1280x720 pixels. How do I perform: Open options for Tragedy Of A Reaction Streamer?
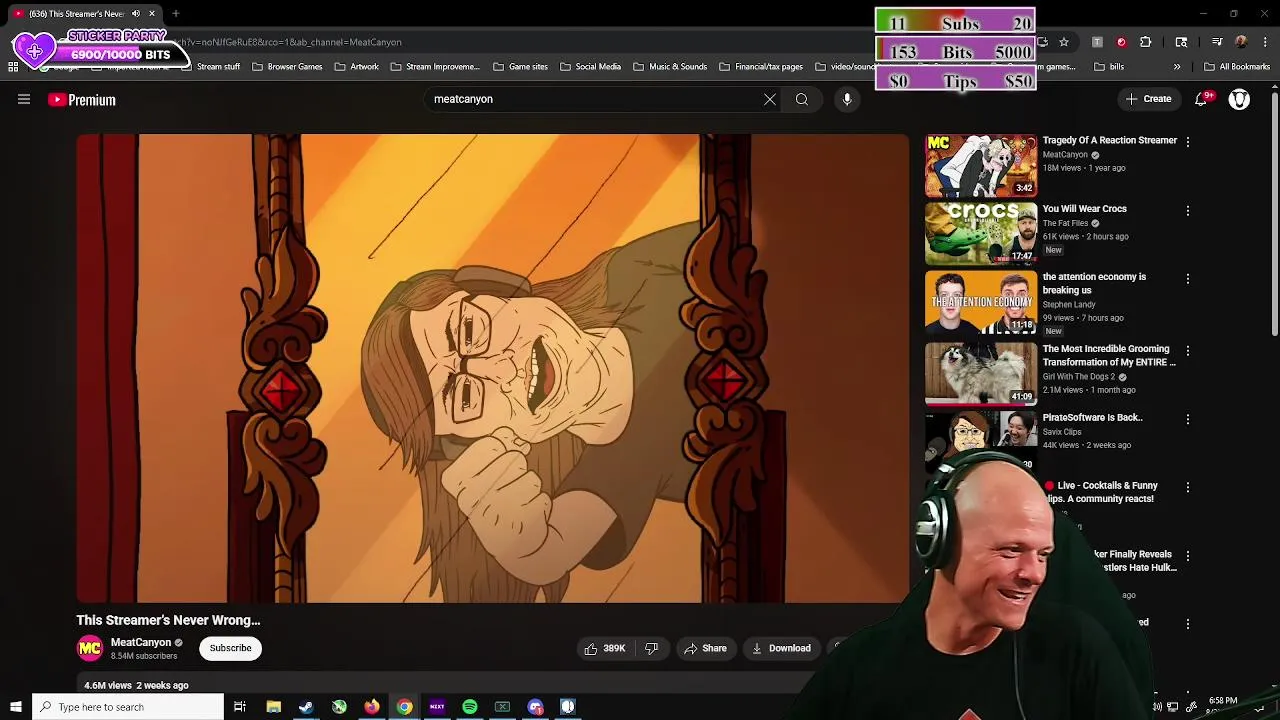tap(1188, 142)
